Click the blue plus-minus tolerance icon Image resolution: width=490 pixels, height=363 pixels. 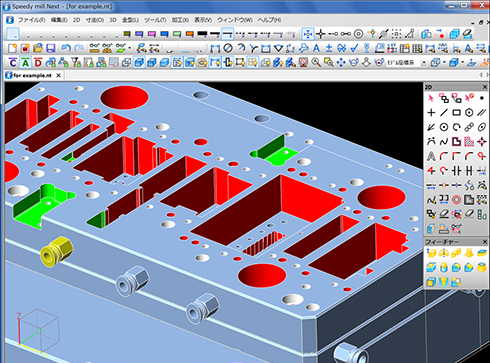pyautogui.click(x=329, y=49)
